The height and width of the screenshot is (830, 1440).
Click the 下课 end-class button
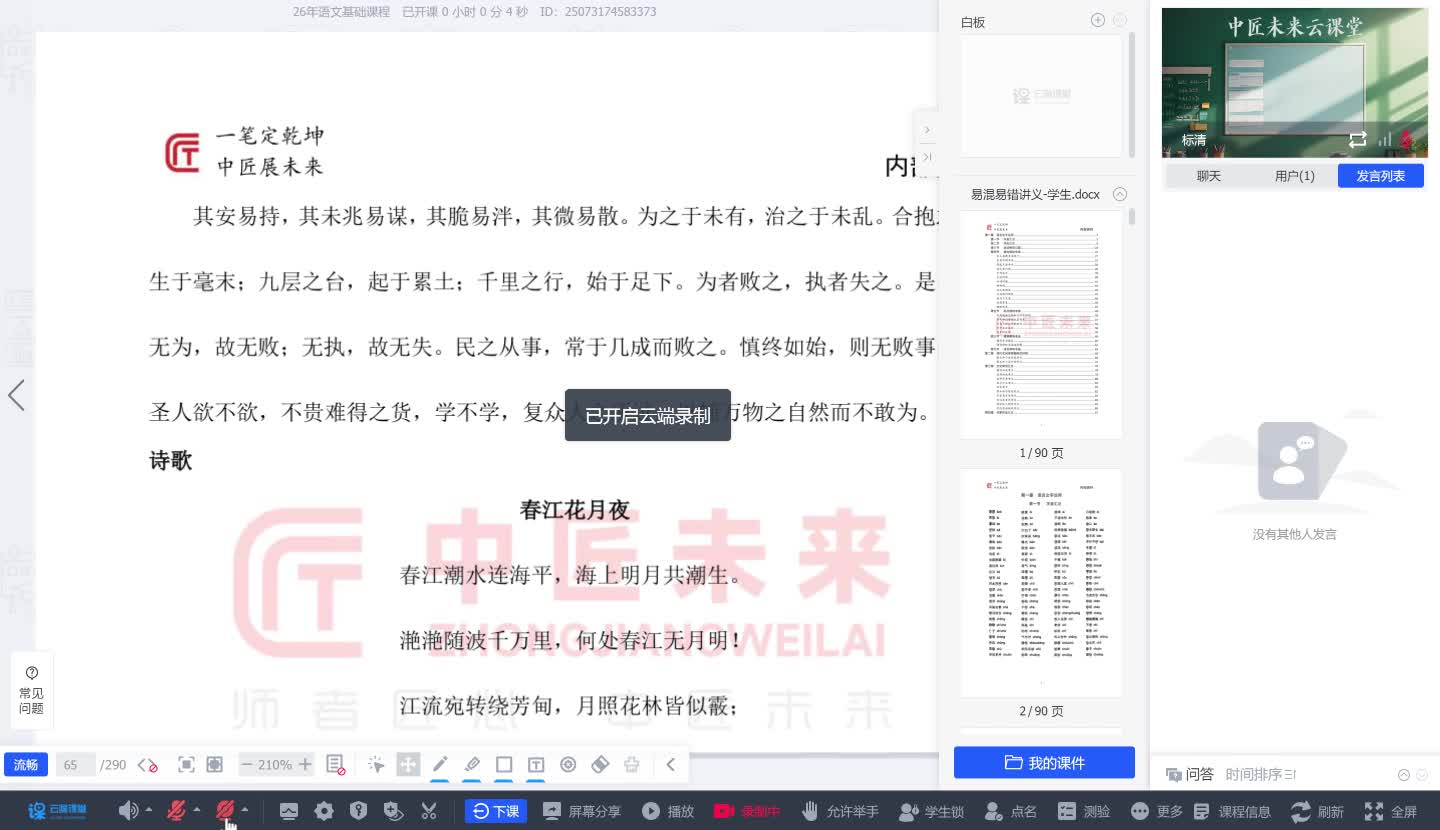point(496,811)
